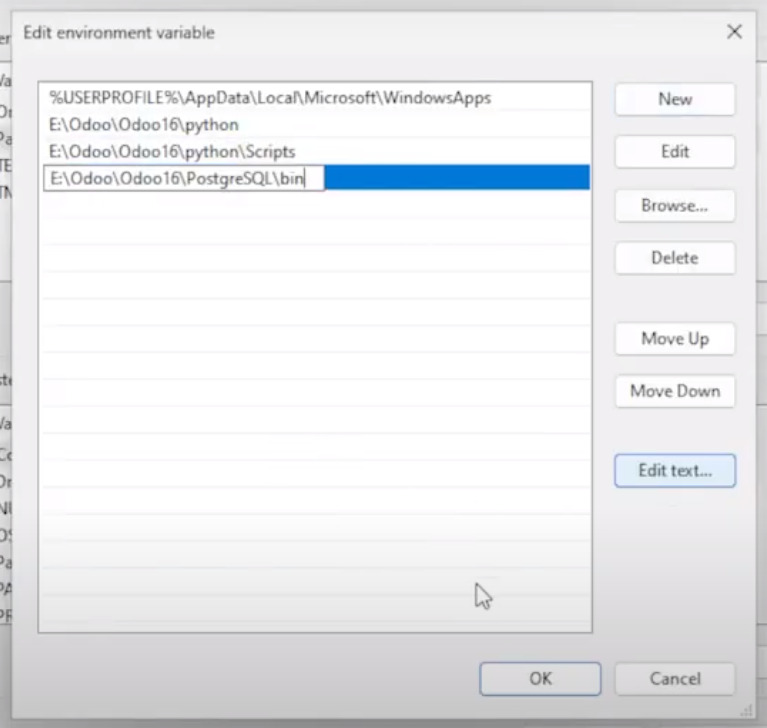
Task: Select the E:\Odoo\Odoo16\python entry
Action: pos(144,125)
